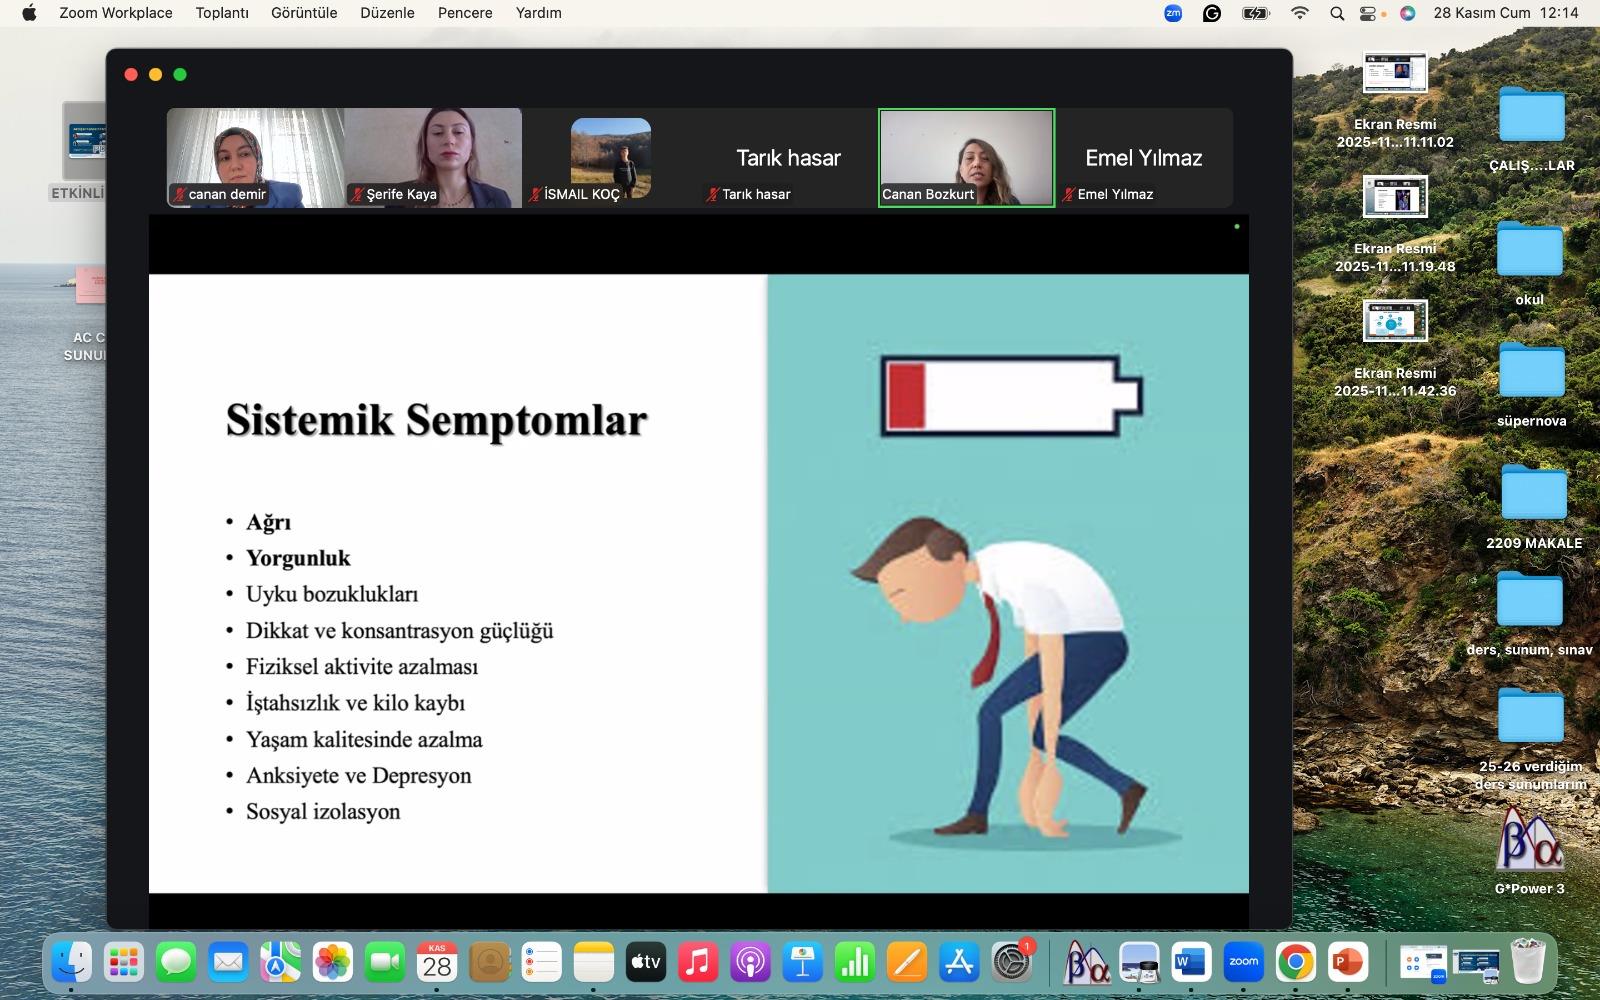The width and height of the screenshot is (1600, 1000).
Task: Select the süpernova desktop folder
Action: click(1531, 372)
